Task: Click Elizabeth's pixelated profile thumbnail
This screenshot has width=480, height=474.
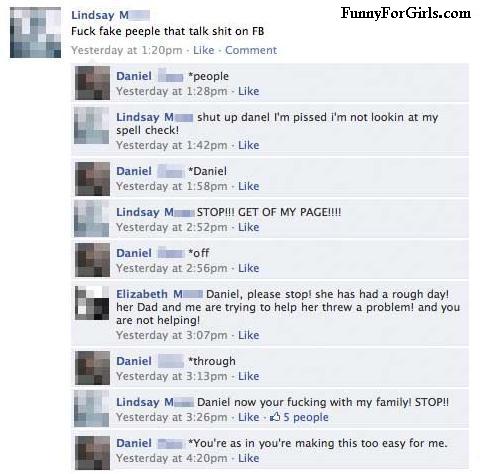Action: pyautogui.click(x=92, y=303)
